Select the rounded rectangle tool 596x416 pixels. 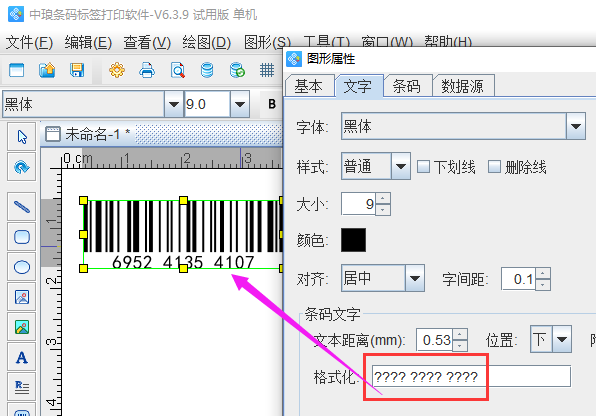click(22, 237)
